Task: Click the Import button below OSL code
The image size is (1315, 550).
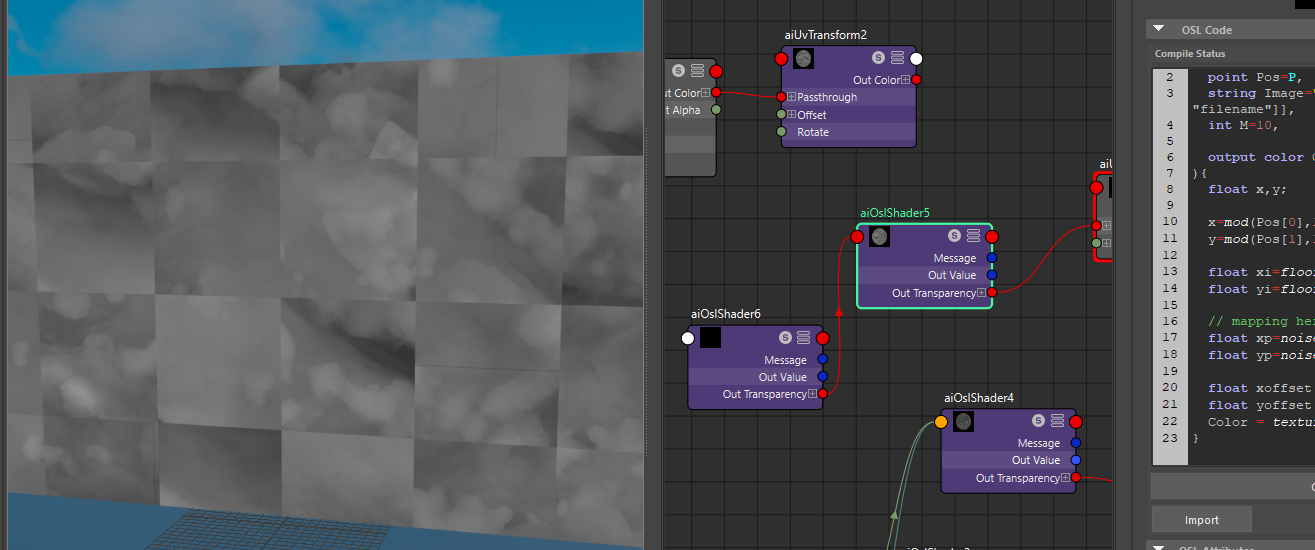Action: [1202, 520]
